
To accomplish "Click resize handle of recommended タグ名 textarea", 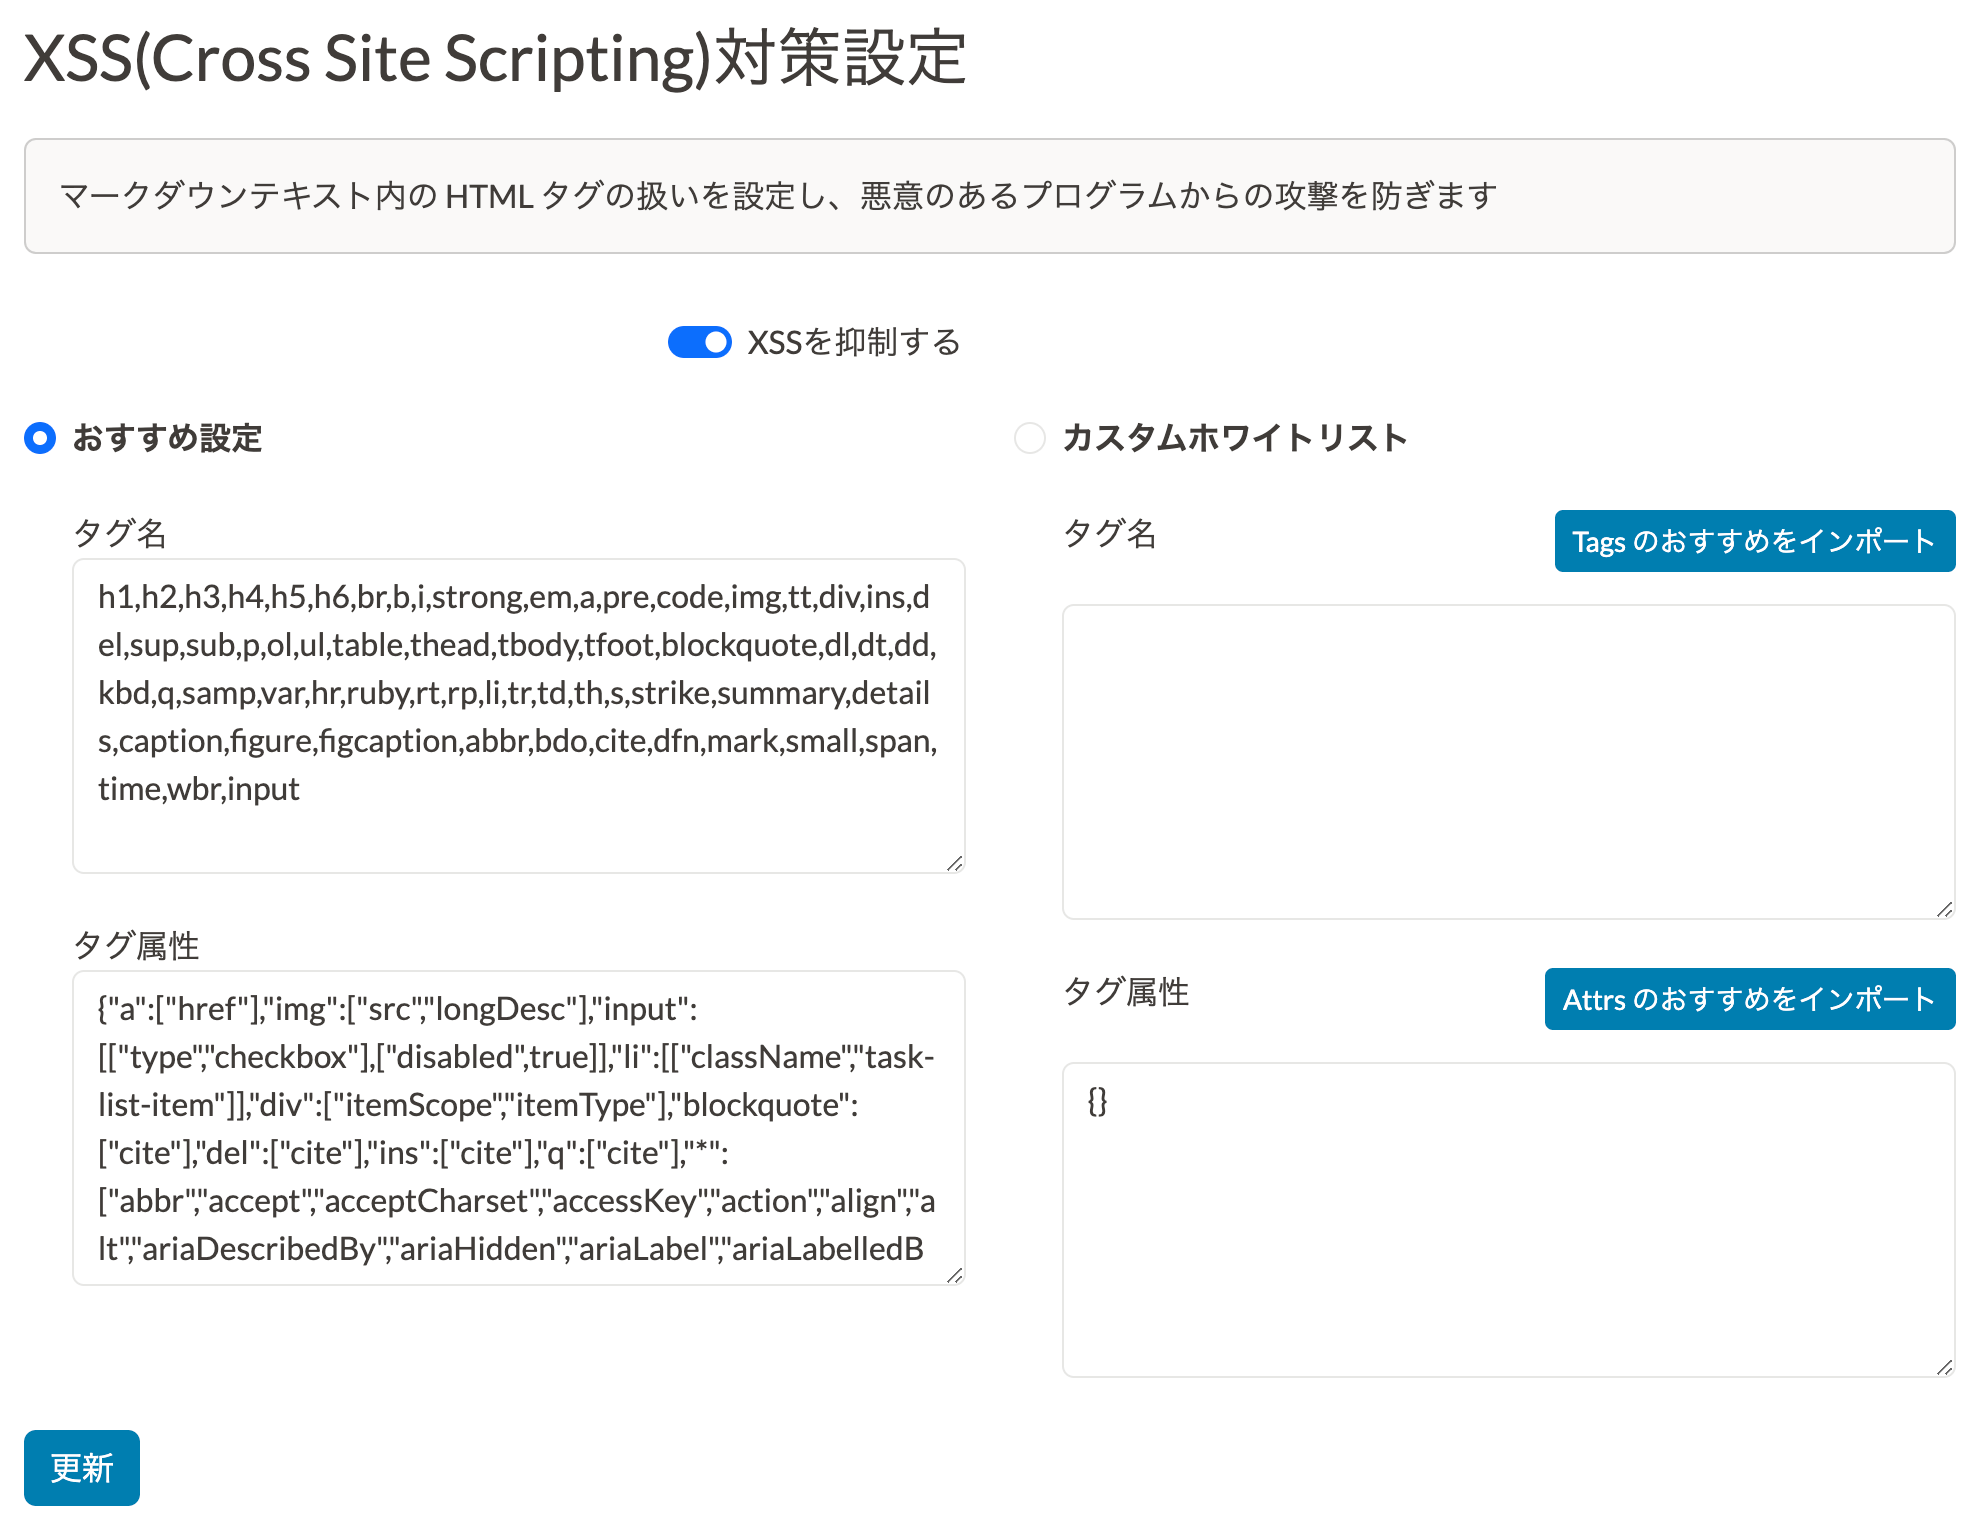I will tap(955, 863).
